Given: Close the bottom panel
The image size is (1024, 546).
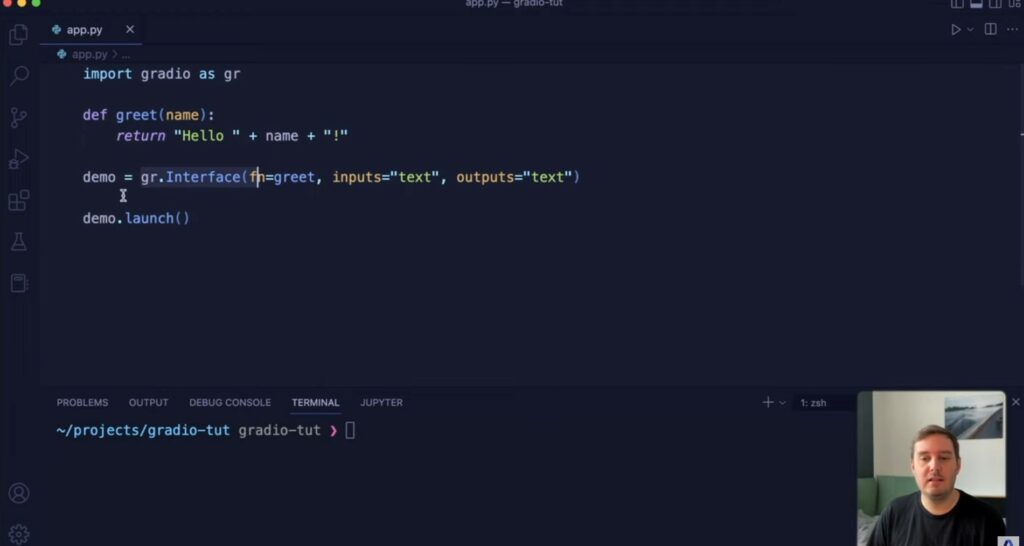Looking at the screenshot, I should (1016, 402).
